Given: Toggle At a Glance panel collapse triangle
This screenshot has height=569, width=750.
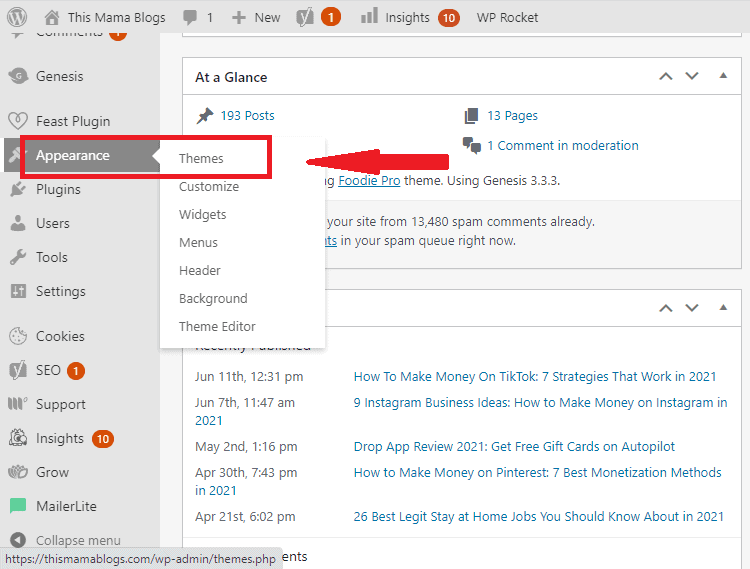Looking at the screenshot, I should coord(723,76).
